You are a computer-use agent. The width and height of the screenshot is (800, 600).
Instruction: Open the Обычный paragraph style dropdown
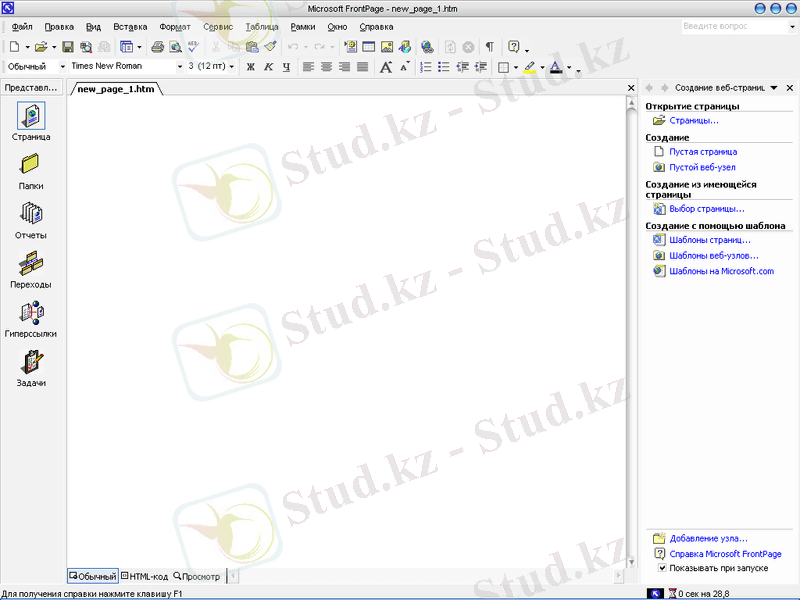[x=62, y=67]
